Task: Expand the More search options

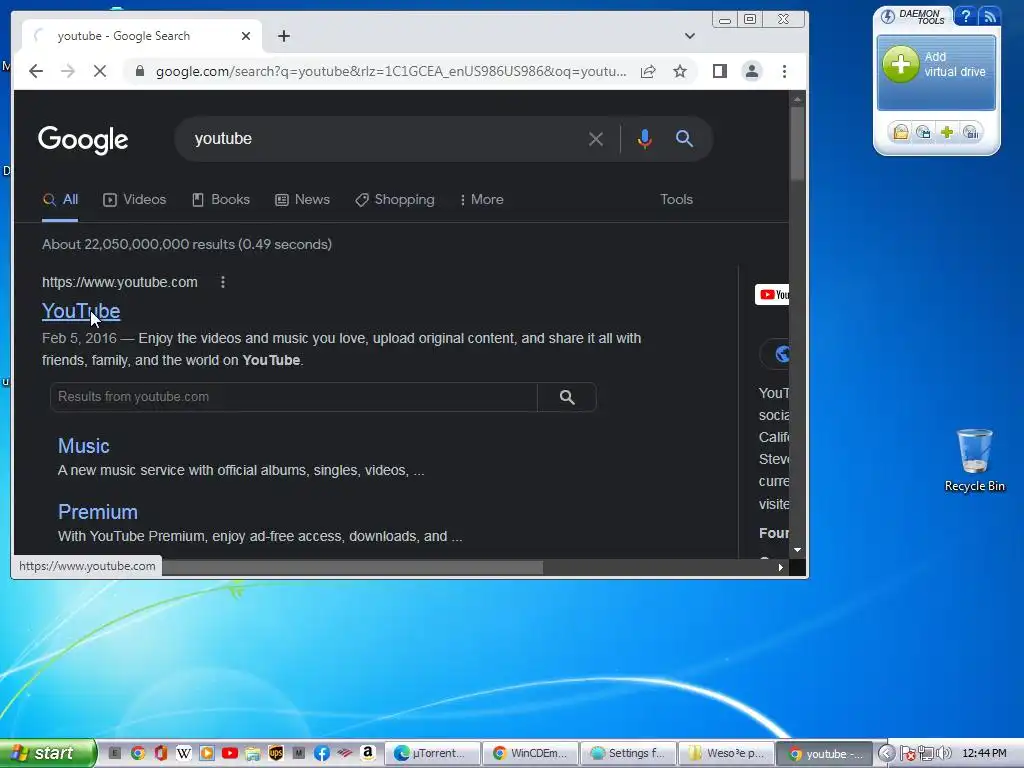Action: click(481, 200)
